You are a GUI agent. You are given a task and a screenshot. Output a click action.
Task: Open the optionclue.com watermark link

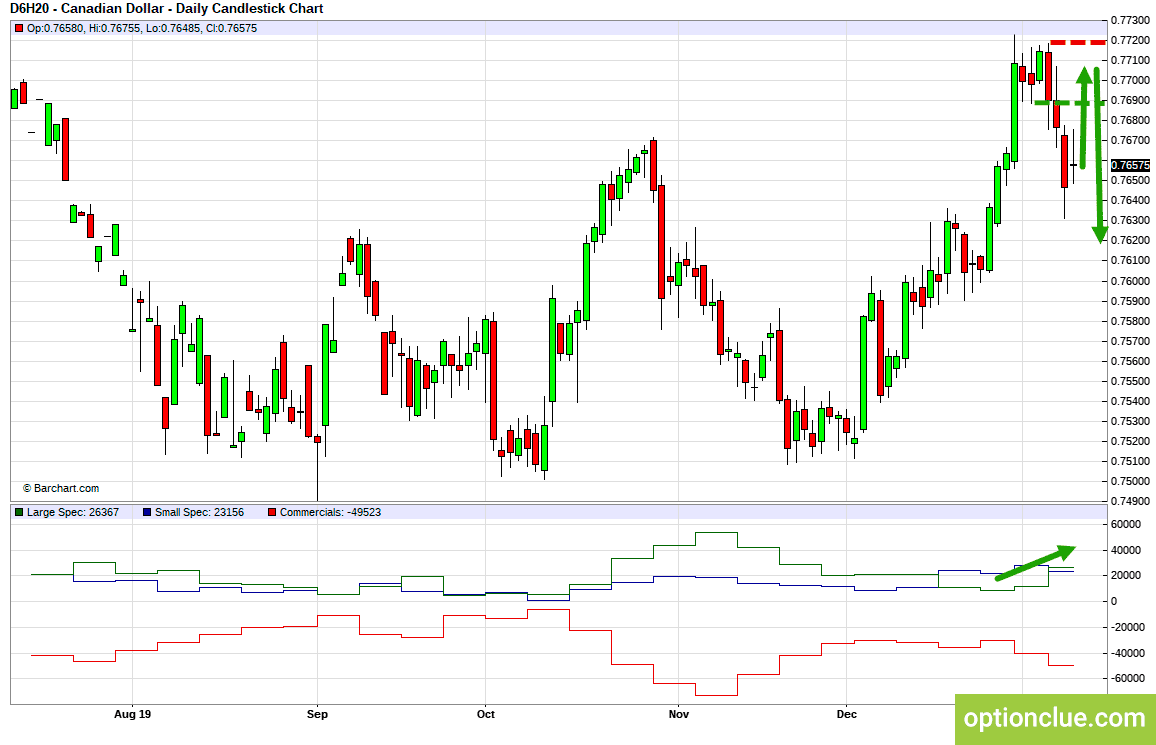click(x=1054, y=718)
